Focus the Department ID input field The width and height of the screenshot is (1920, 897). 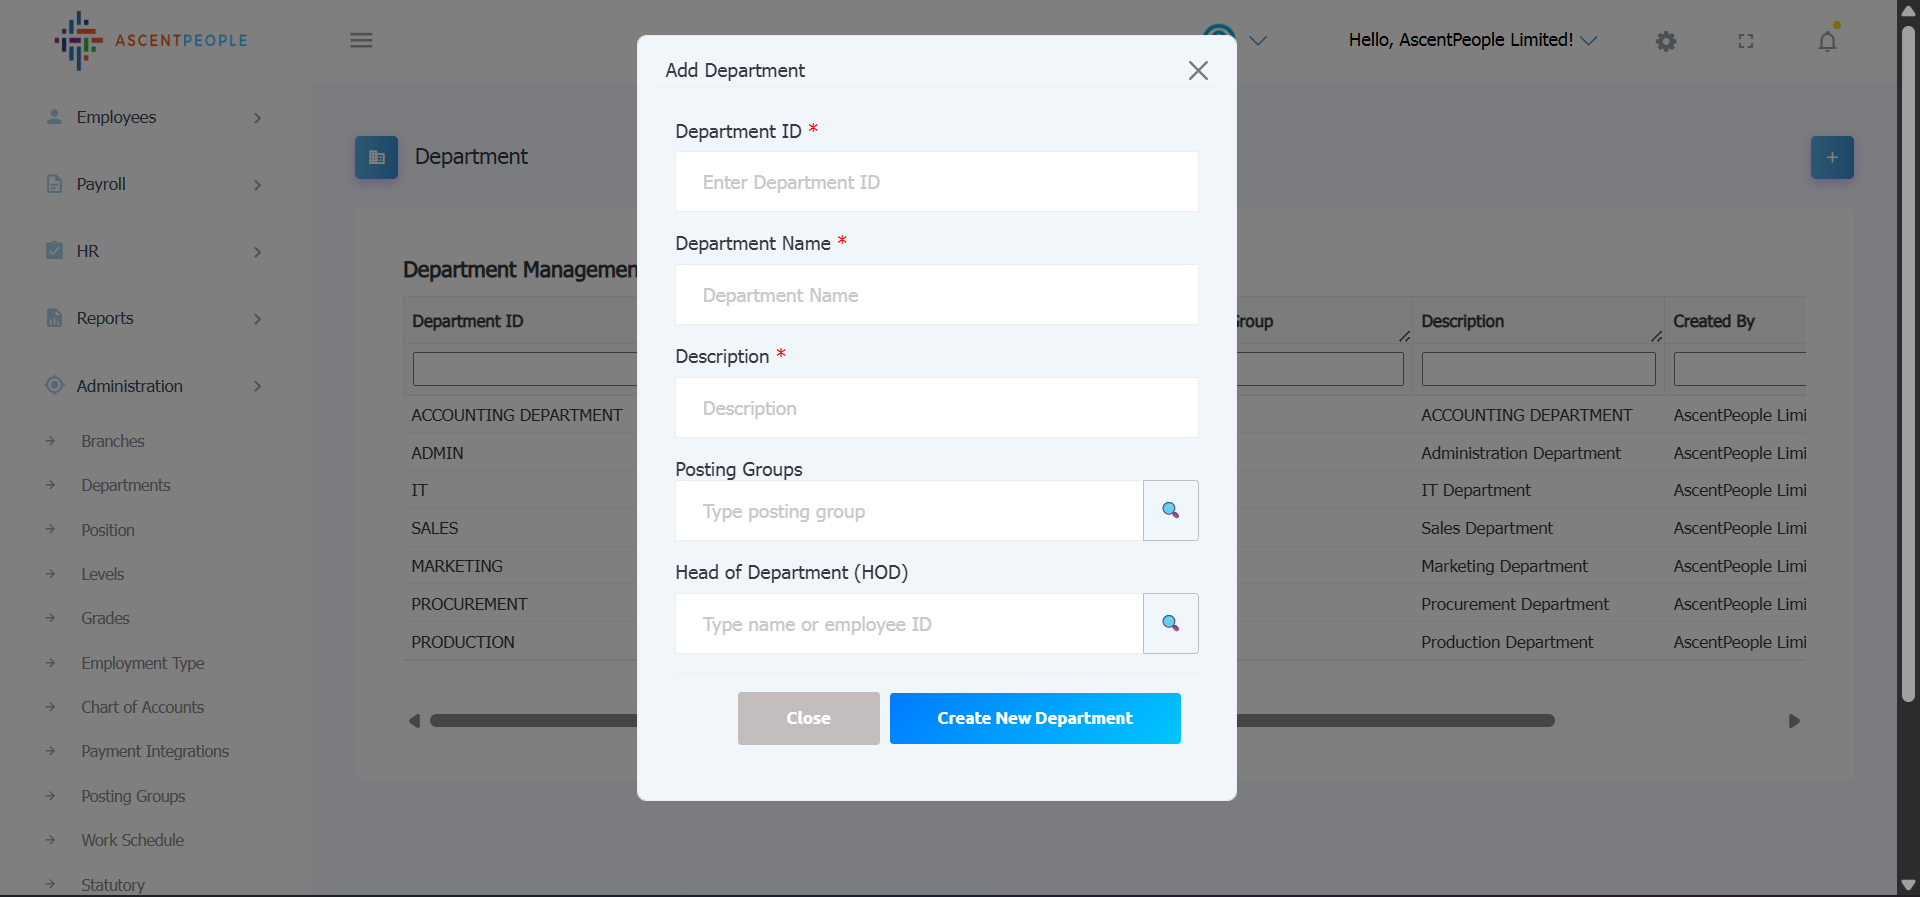point(936,182)
